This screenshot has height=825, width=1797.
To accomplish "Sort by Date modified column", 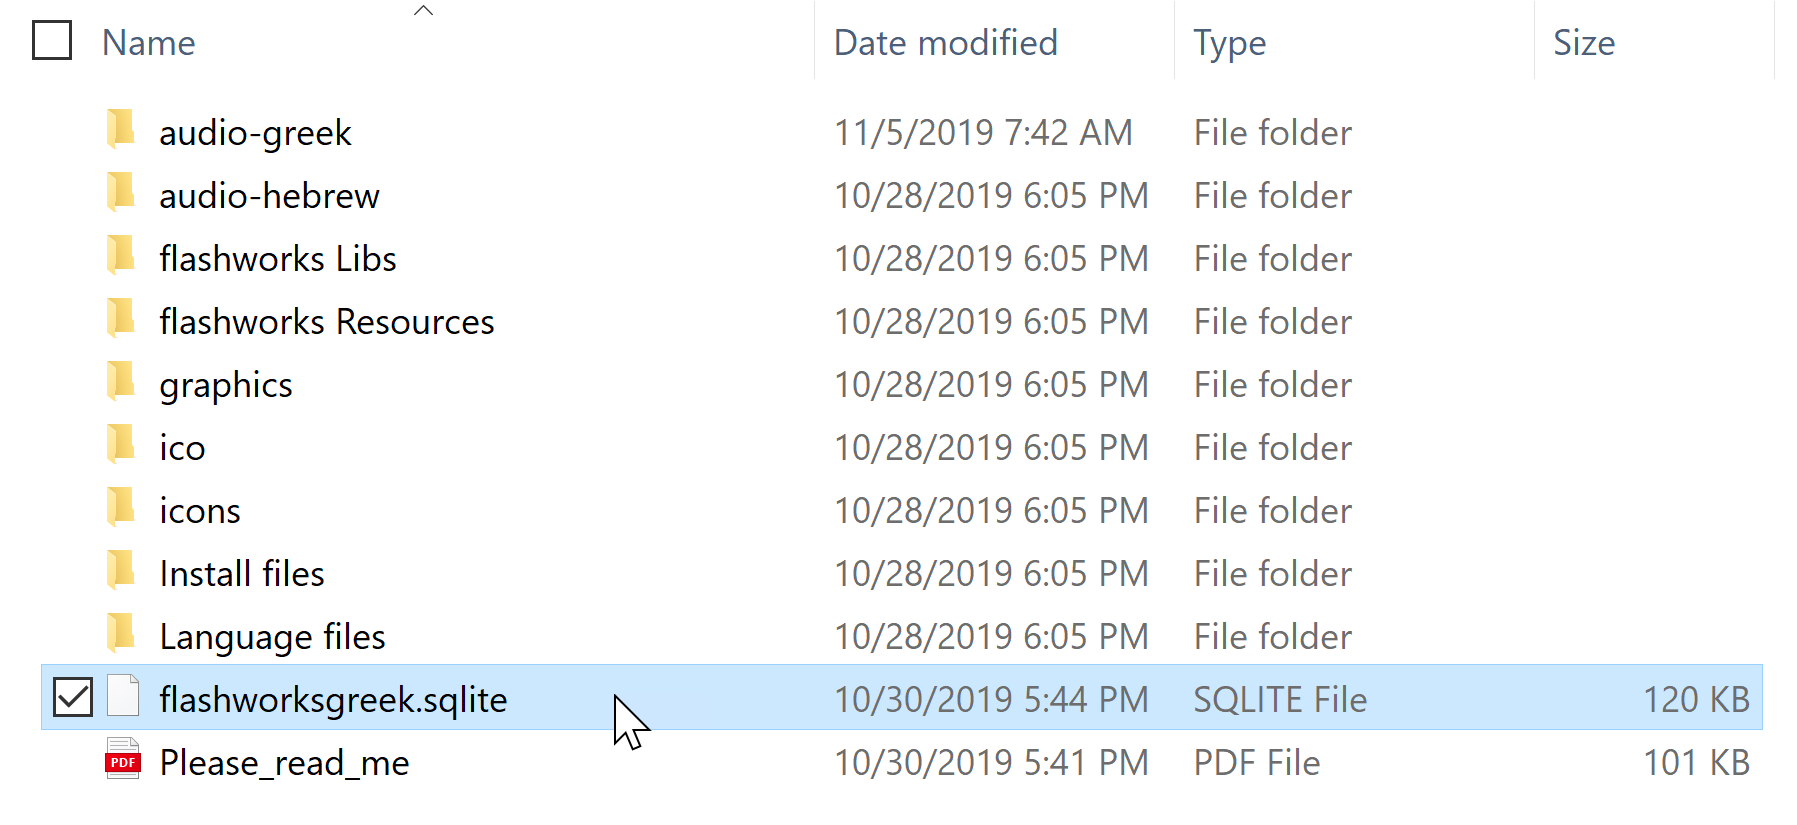I will tap(945, 43).
